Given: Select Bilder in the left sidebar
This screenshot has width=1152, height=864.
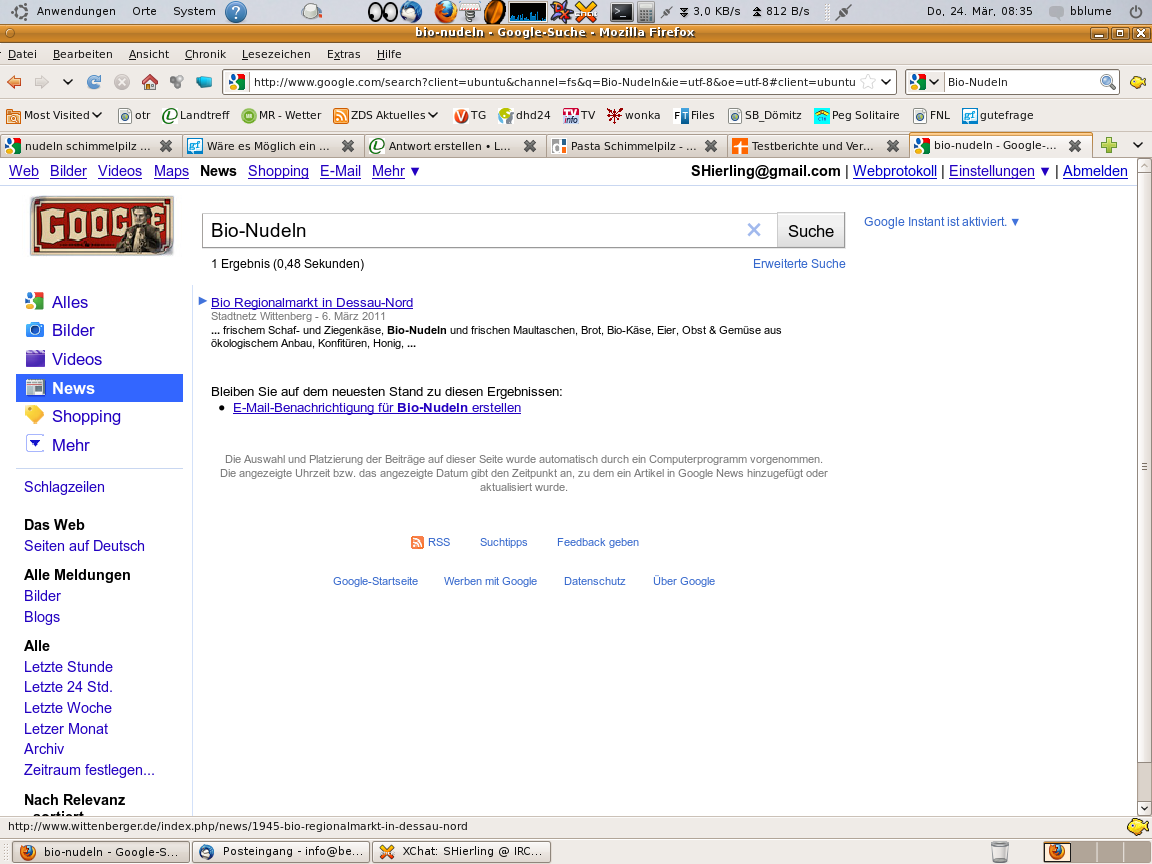Looking at the screenshot, I should [x=73, y=330].
